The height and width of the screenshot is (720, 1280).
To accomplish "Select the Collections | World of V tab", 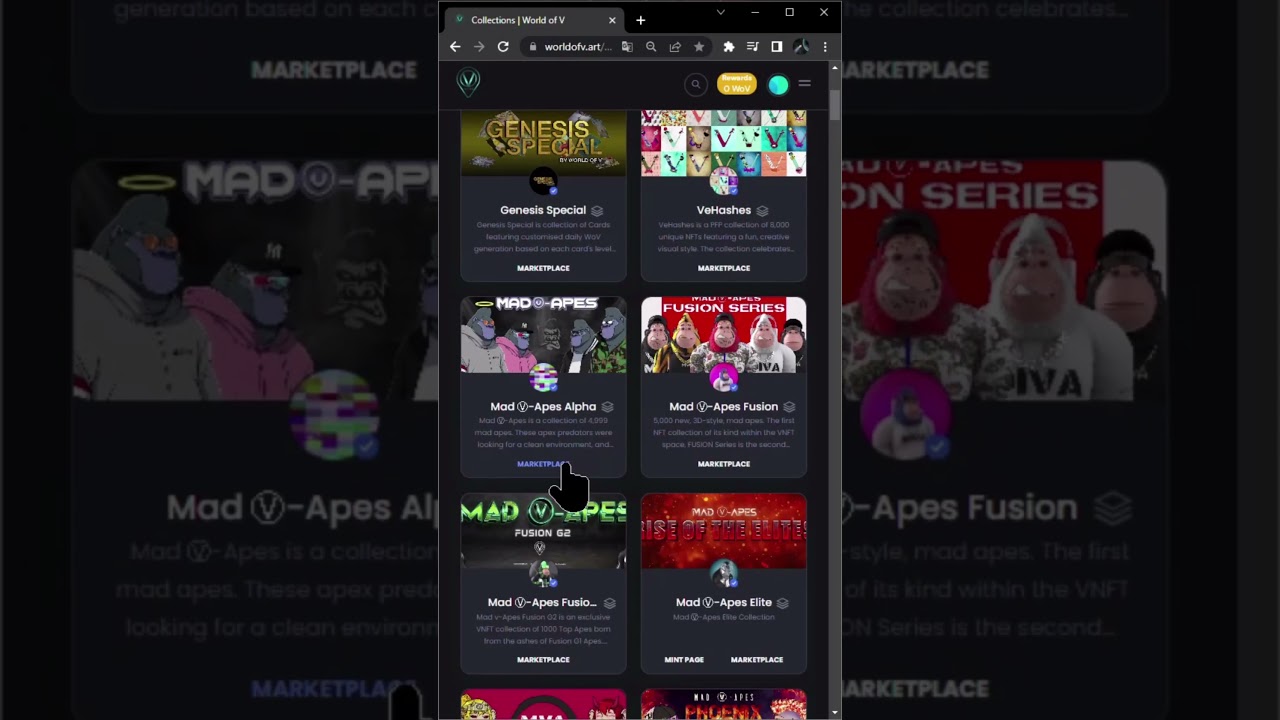I will [x=535, y=20].
